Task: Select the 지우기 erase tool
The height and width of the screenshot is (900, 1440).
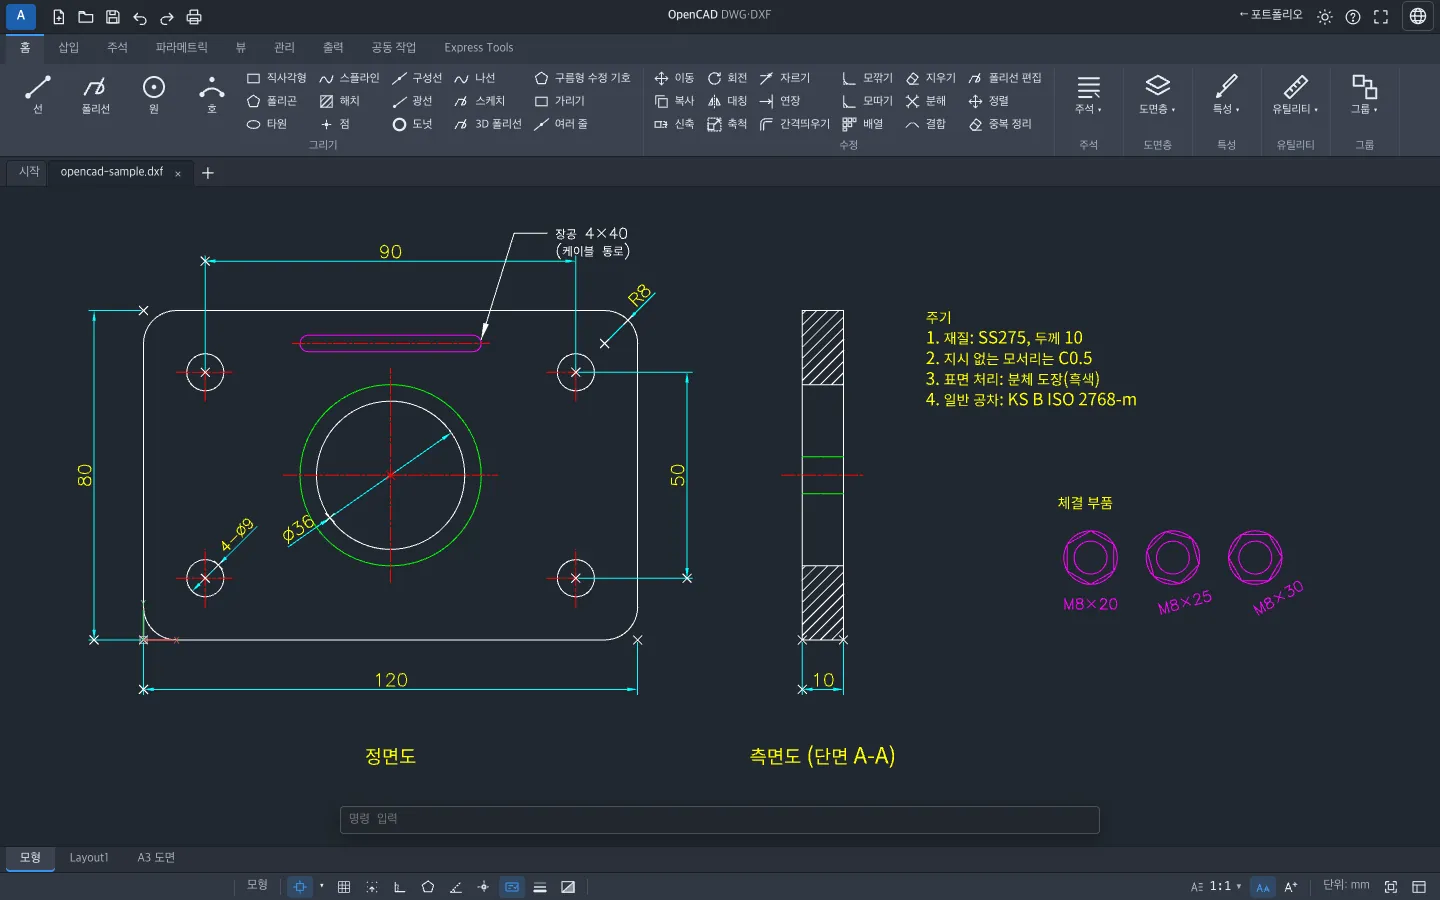Action: [931, 78]
